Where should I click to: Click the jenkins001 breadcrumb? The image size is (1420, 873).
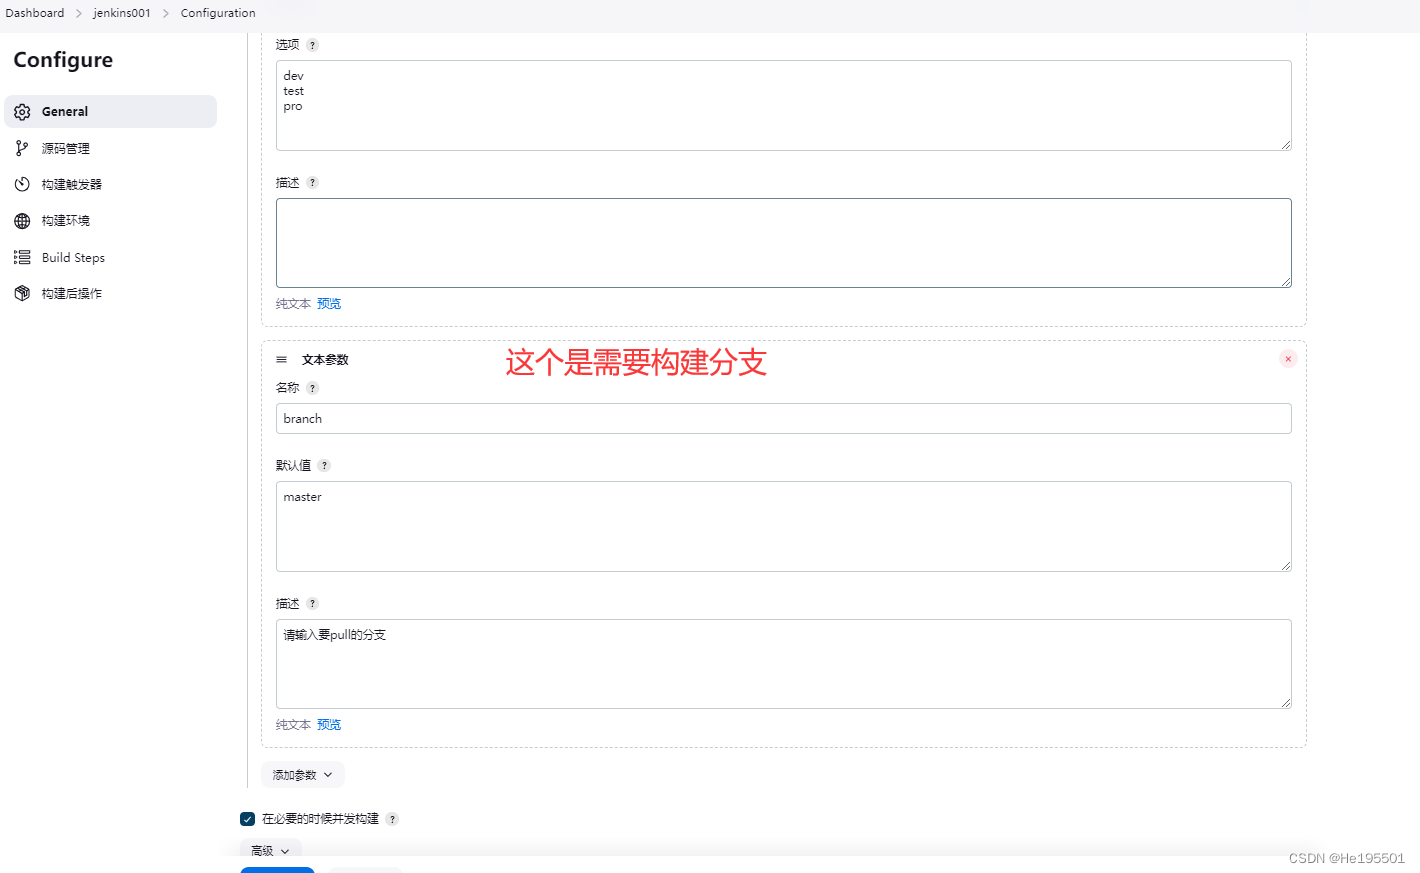pyautogui.click(x=122, y=13)
